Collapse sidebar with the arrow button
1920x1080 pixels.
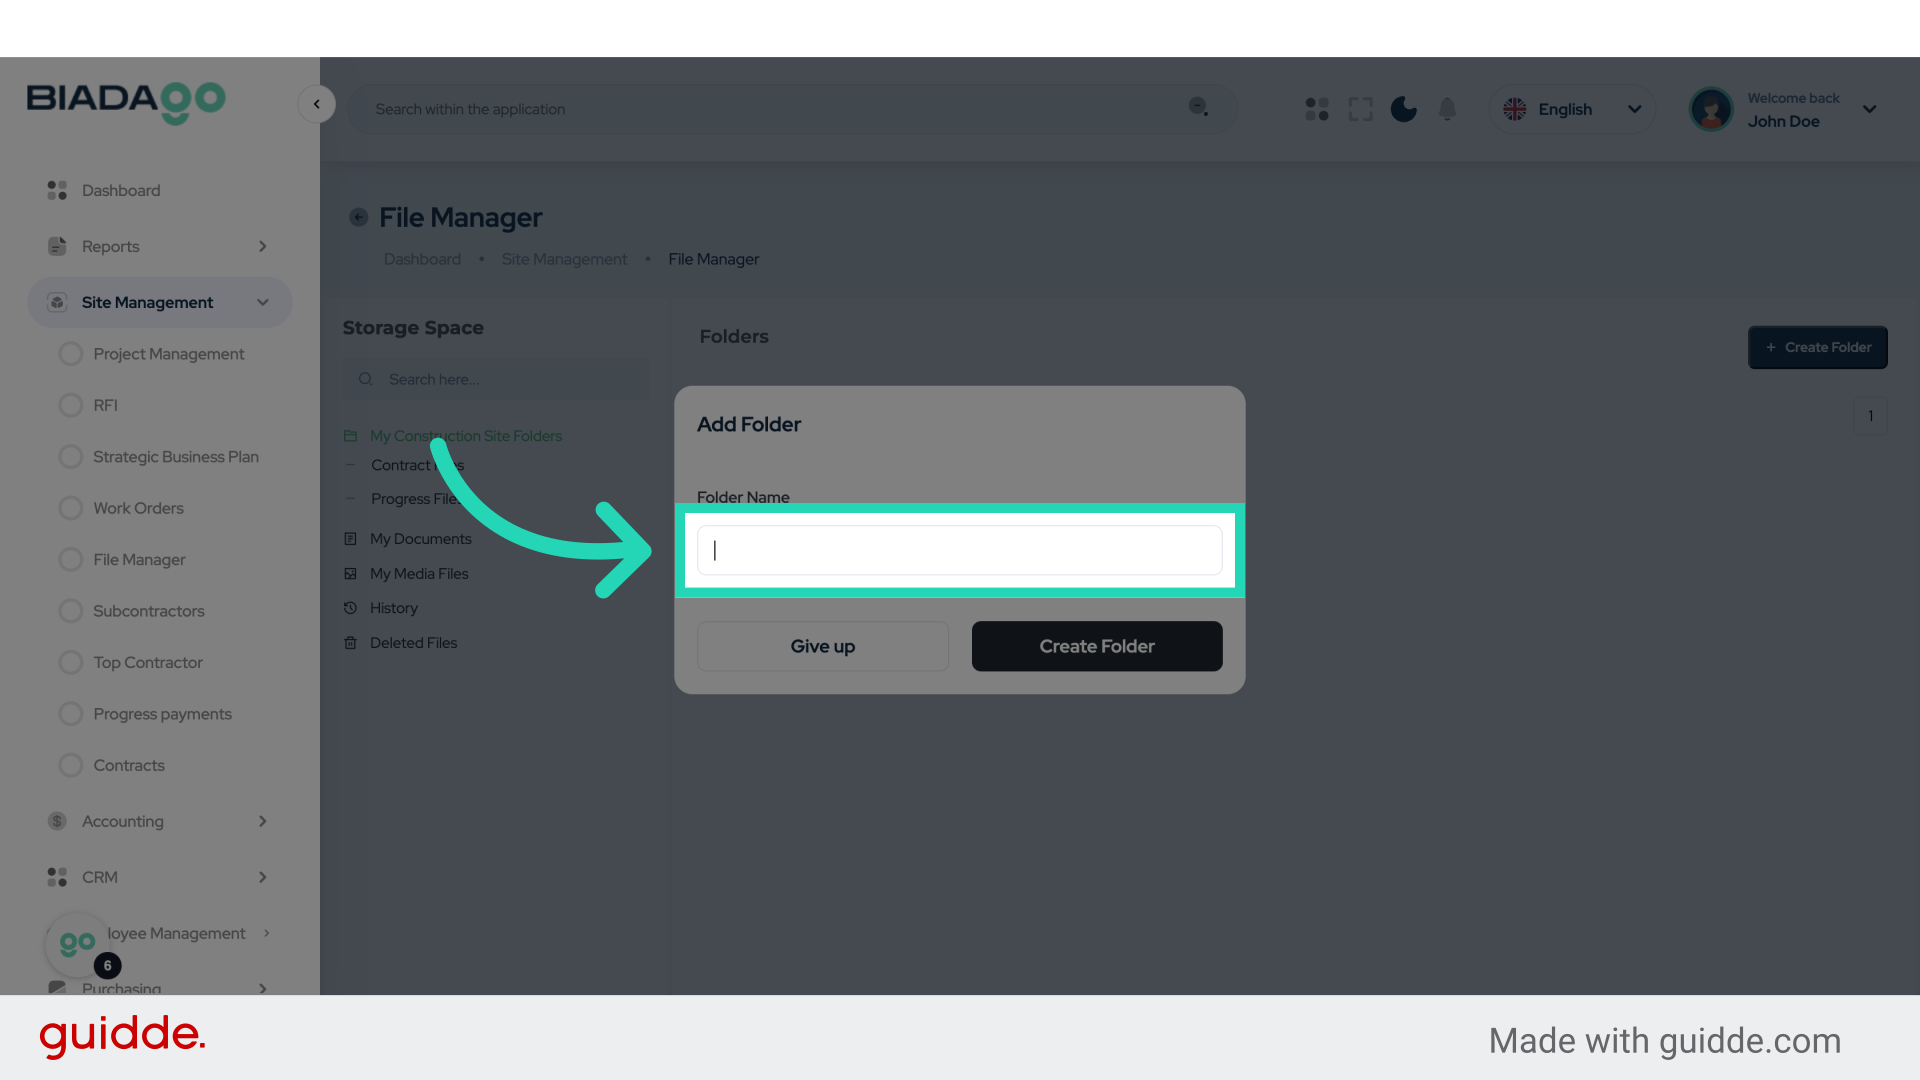[x=317, y=104]
